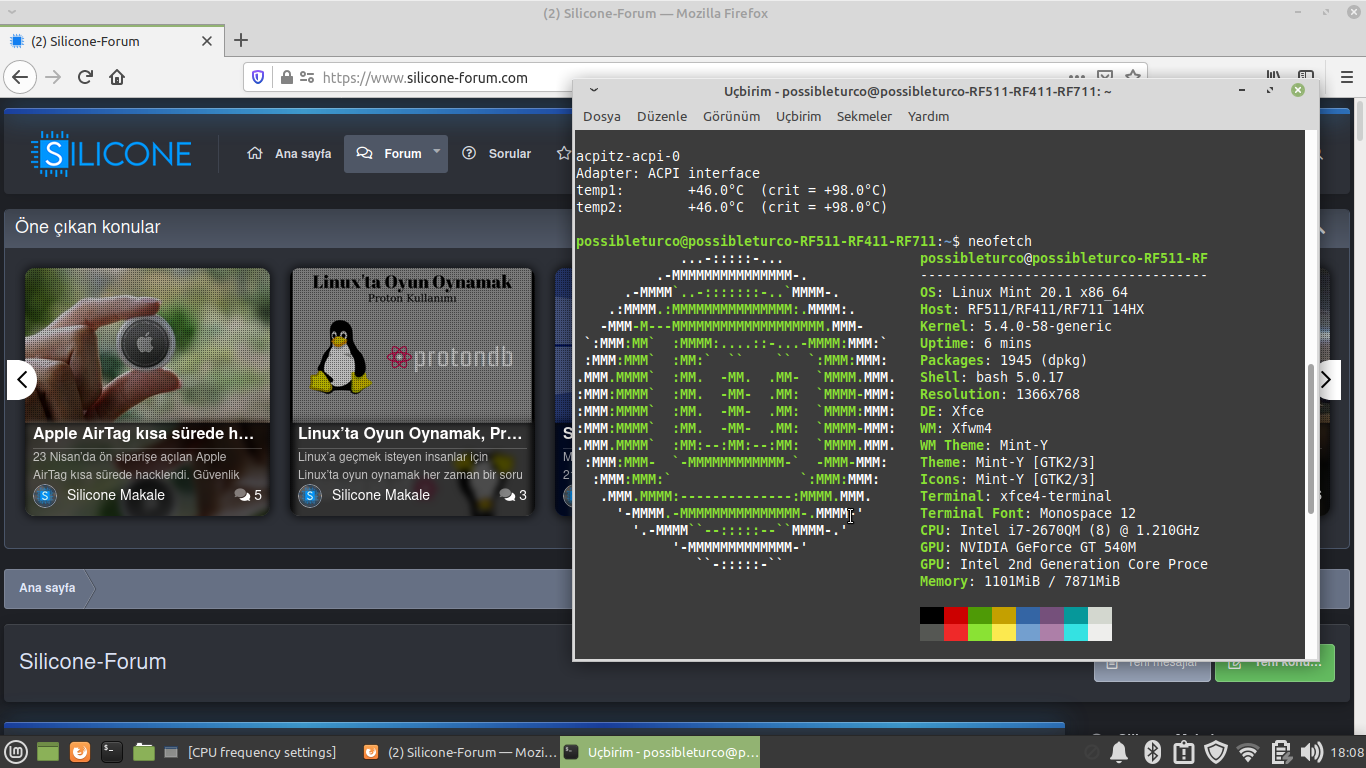Open the Sorular navigation link
1366x768 pixels.
tap(497, 153)
